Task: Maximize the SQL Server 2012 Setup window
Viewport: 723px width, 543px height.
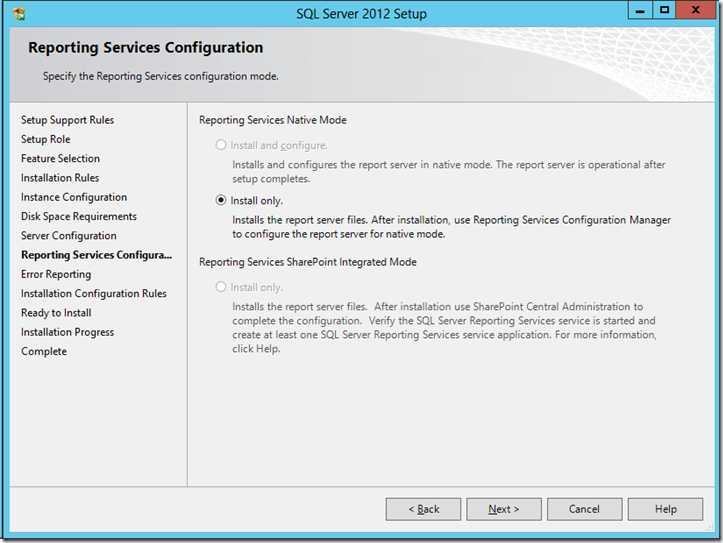Action: [x=664, y=10]
